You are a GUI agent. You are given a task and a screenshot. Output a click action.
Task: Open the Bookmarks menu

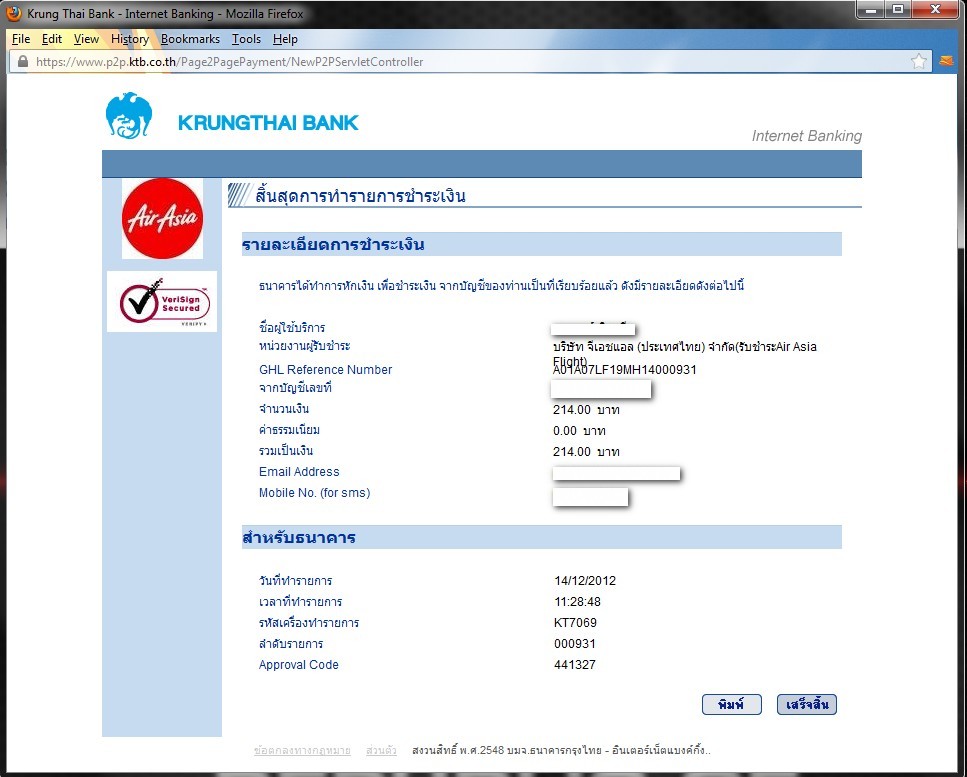point(191,39)
